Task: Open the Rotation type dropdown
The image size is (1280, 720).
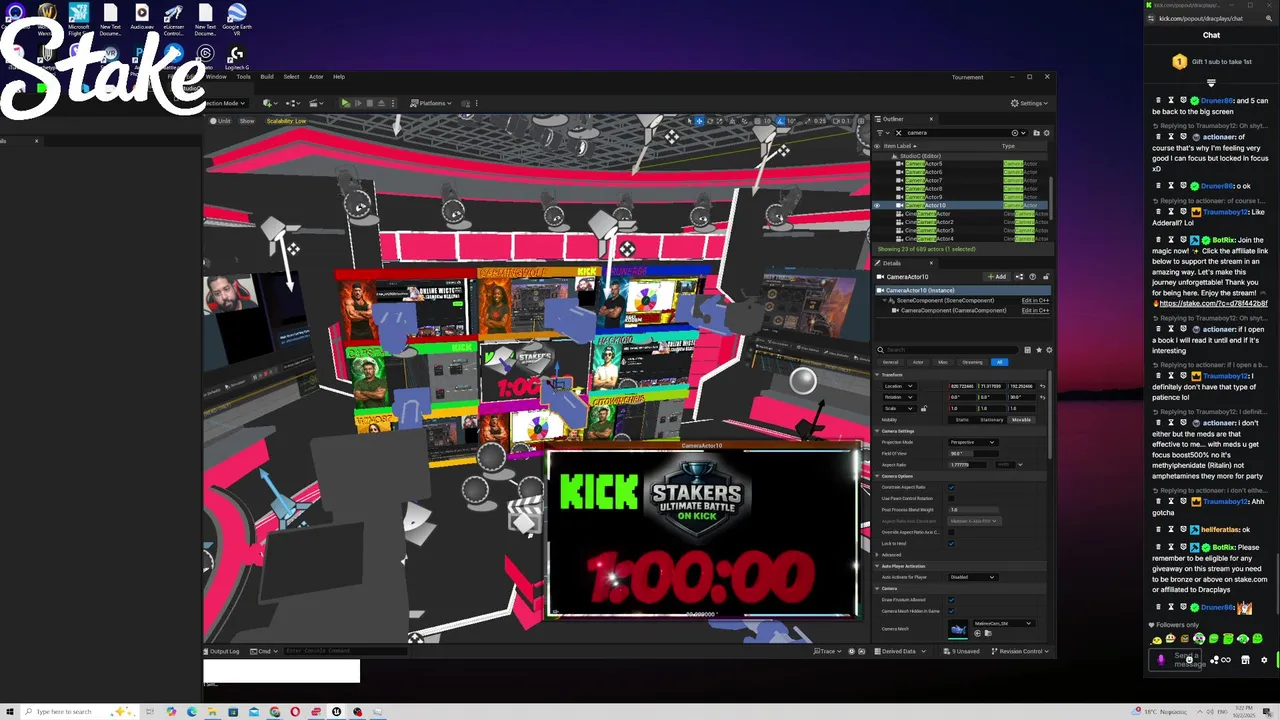Action: [x=899, y=397]
